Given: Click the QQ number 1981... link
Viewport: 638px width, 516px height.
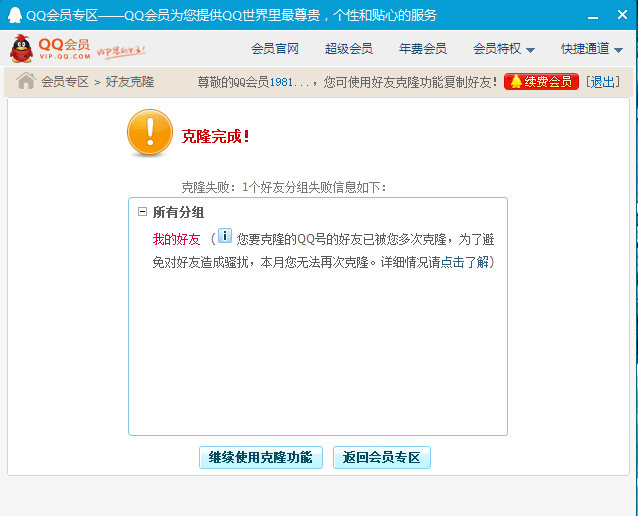Looking at the screenshot, I should tap(289, 82).
